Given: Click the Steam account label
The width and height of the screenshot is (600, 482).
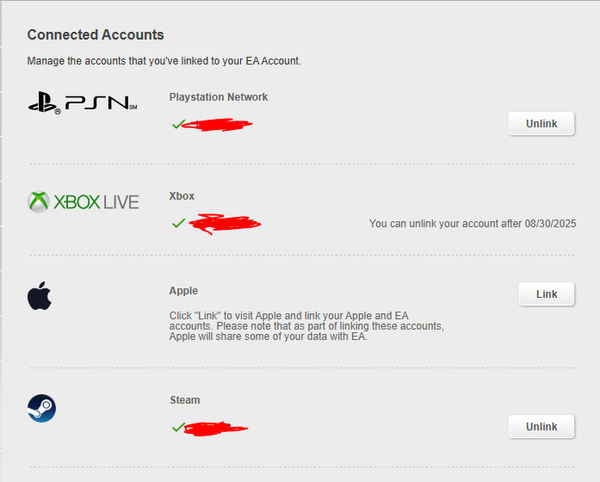Looking at the screenshot, I should 185,400.
